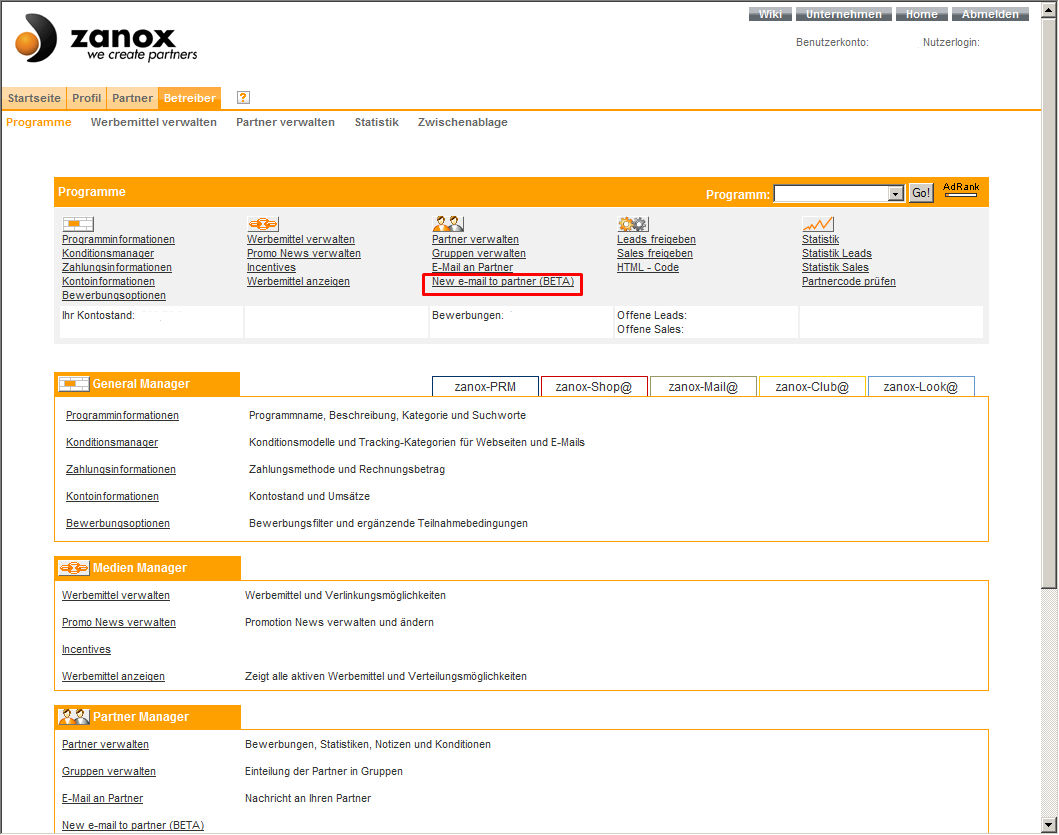Image resolution: width=1059 pixels, height=835 pixels.
Task: Click the gears icon above Leads freigeben
Action: click(633, 224)
